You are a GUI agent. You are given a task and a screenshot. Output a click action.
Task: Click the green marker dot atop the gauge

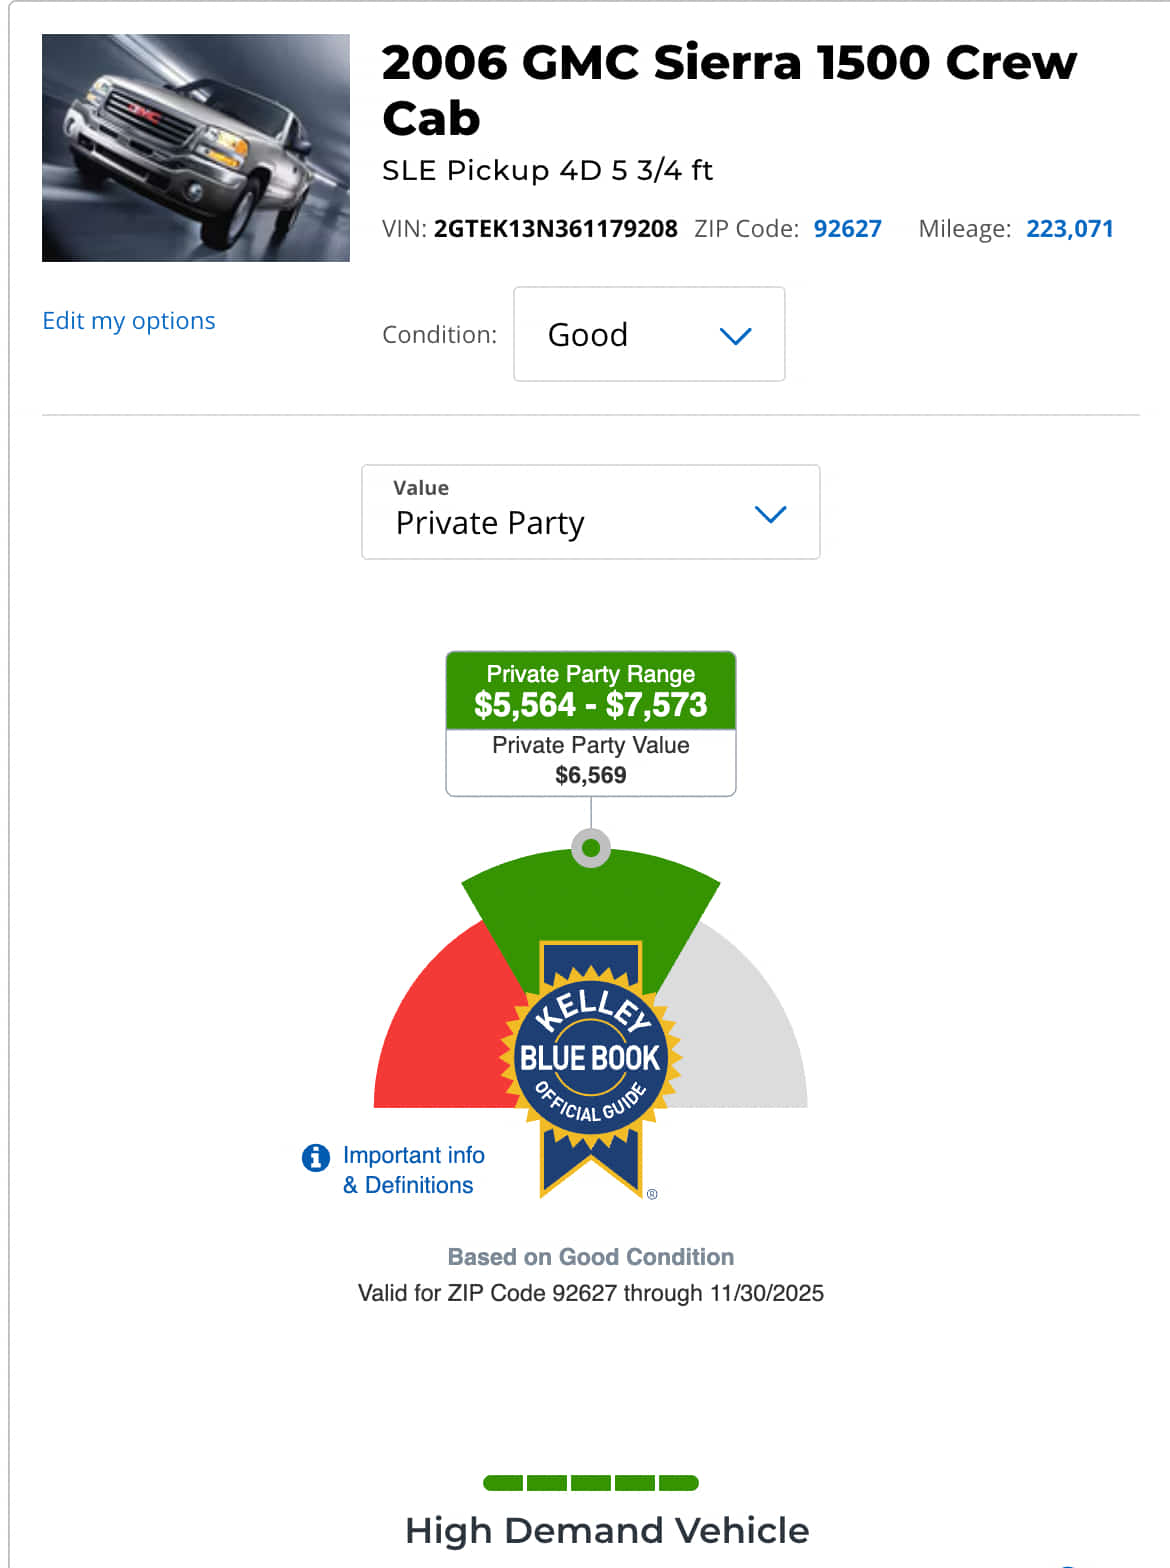tap(591, 848)
